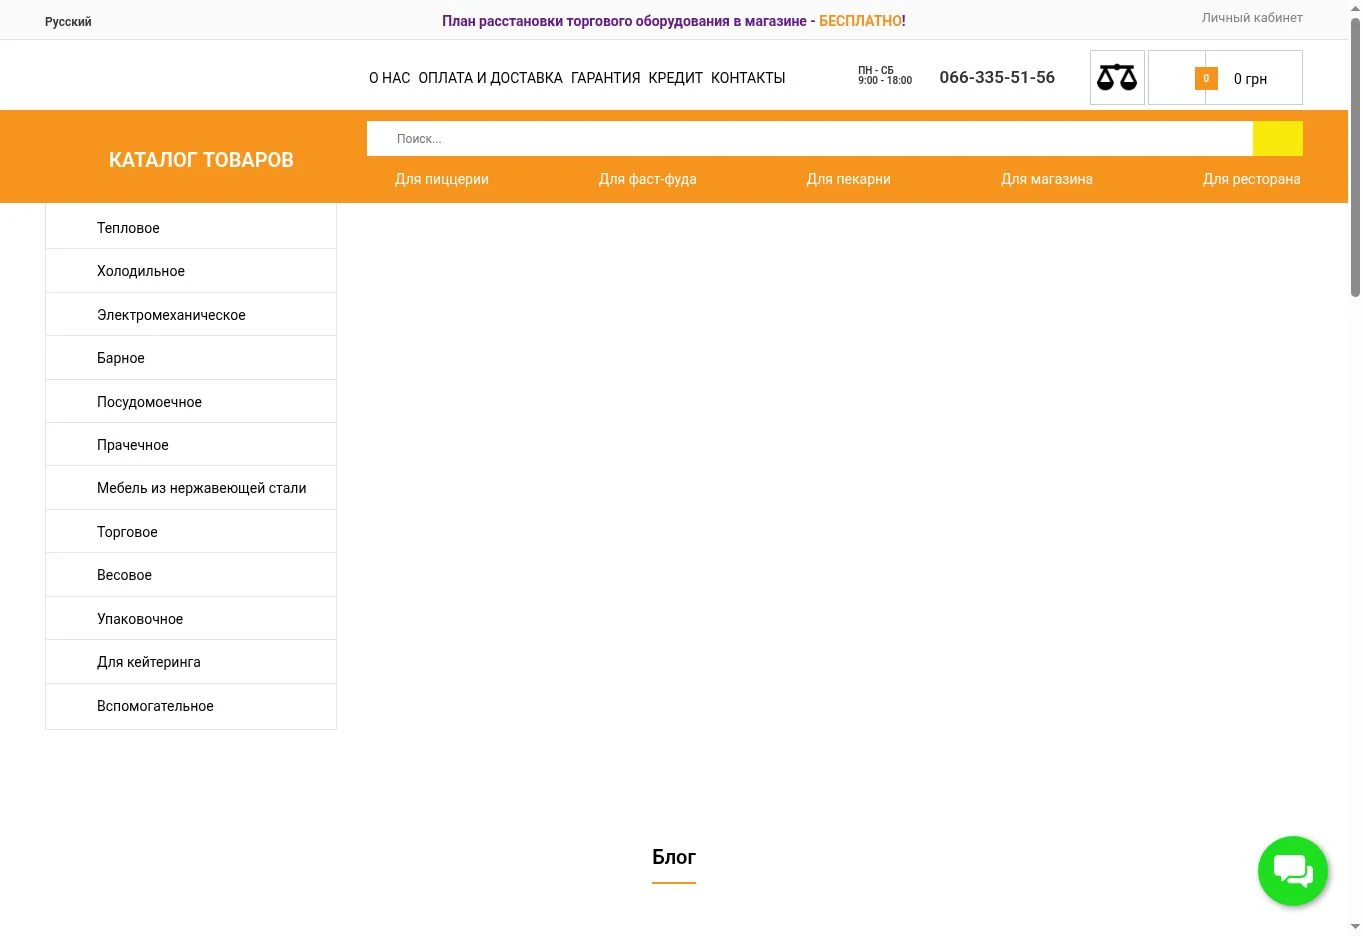Open the green live chat bubble
This screenshot has width=1363, height=936.
[1292, 871]
